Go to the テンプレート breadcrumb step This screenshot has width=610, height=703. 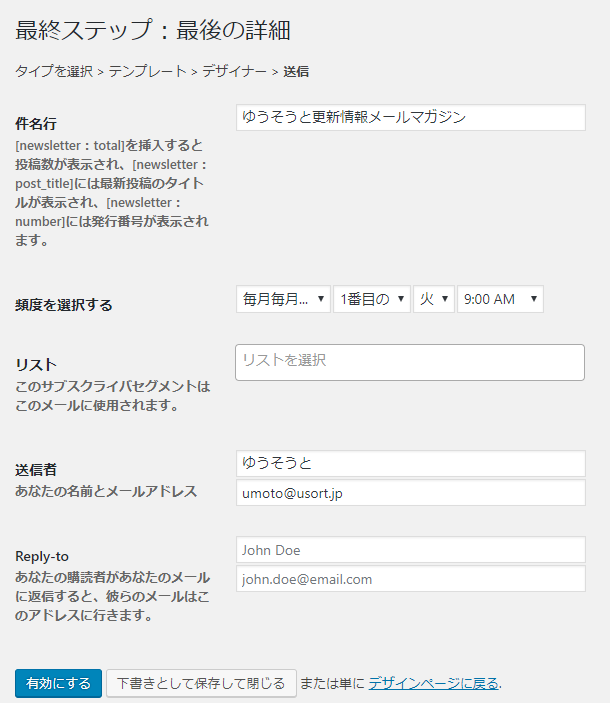point(147,71)
